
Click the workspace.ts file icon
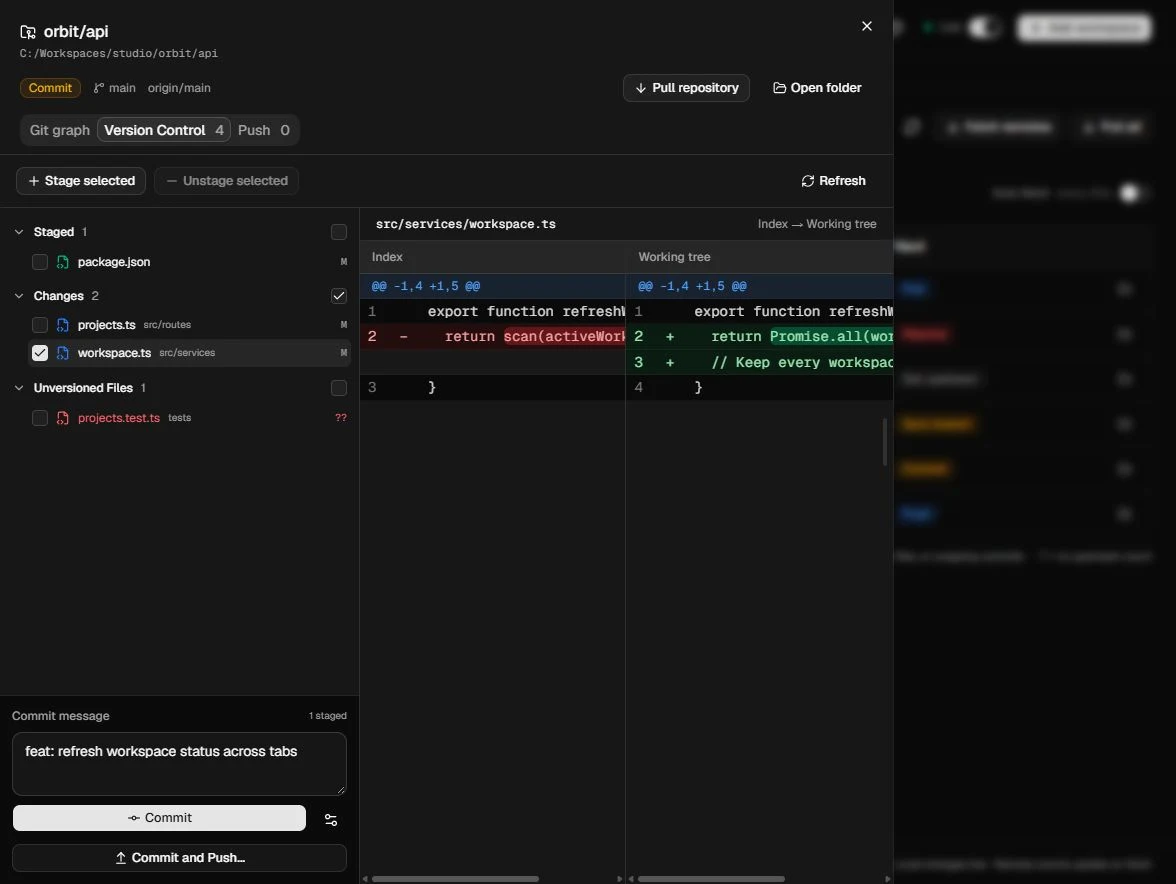(63, 352)
